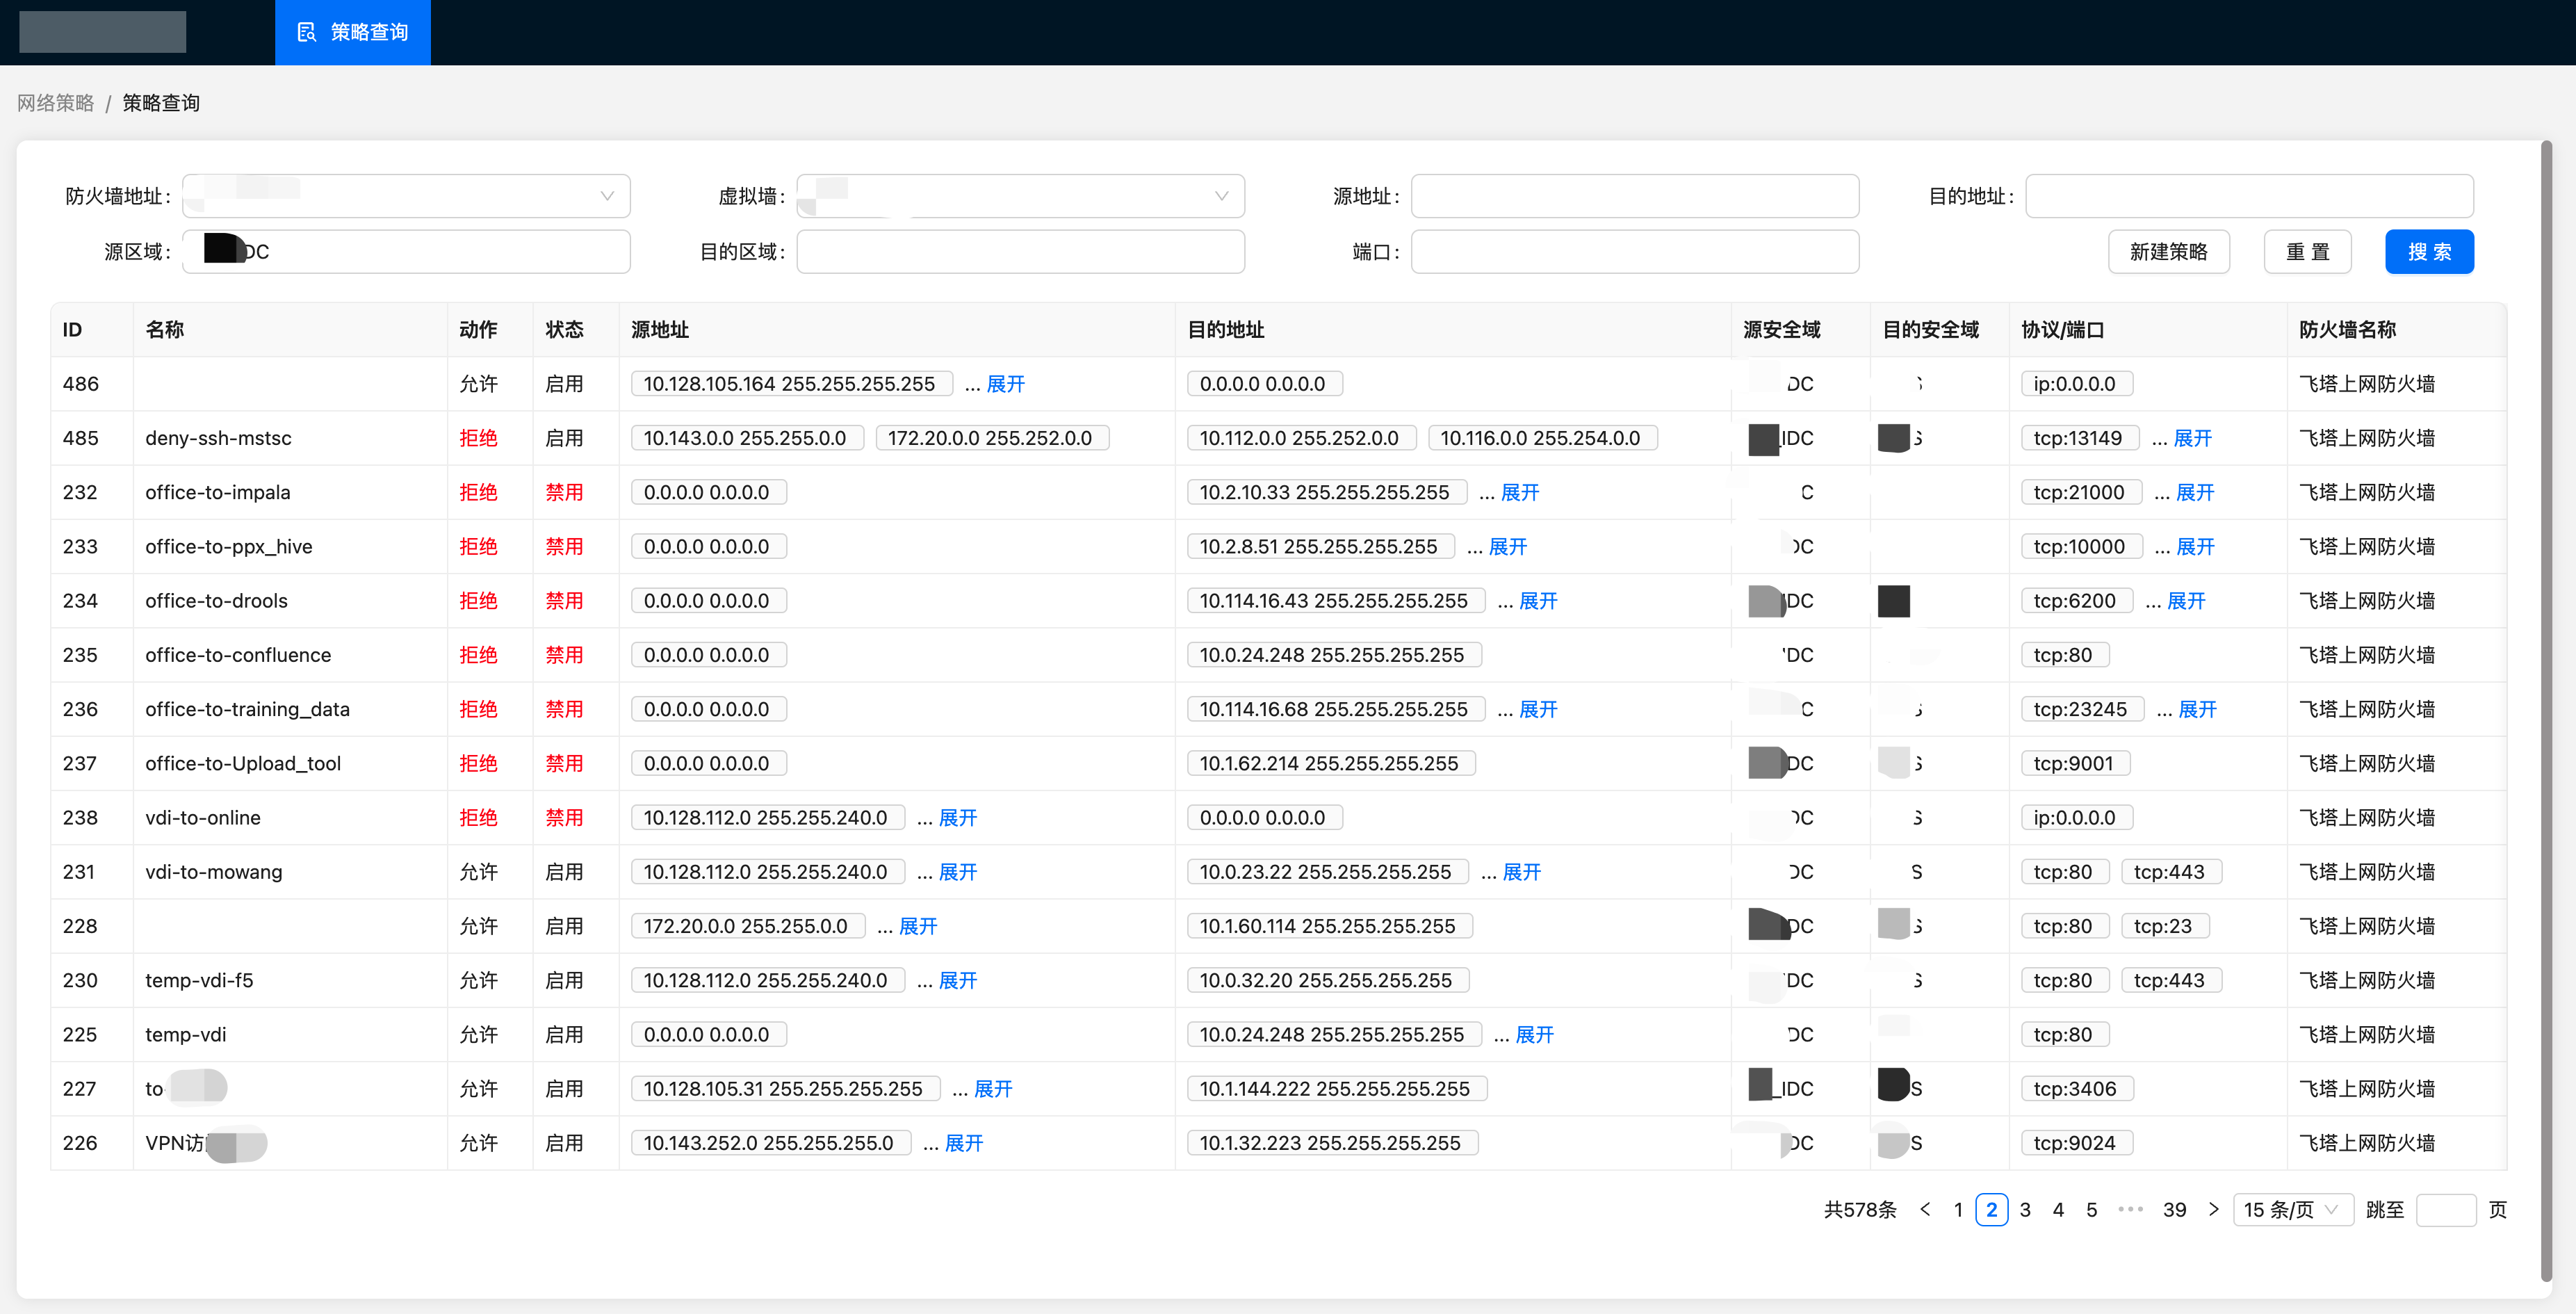Jump to page 1
Viewport: 2576px width, 1314px height.
[x=1958, y=1209]
